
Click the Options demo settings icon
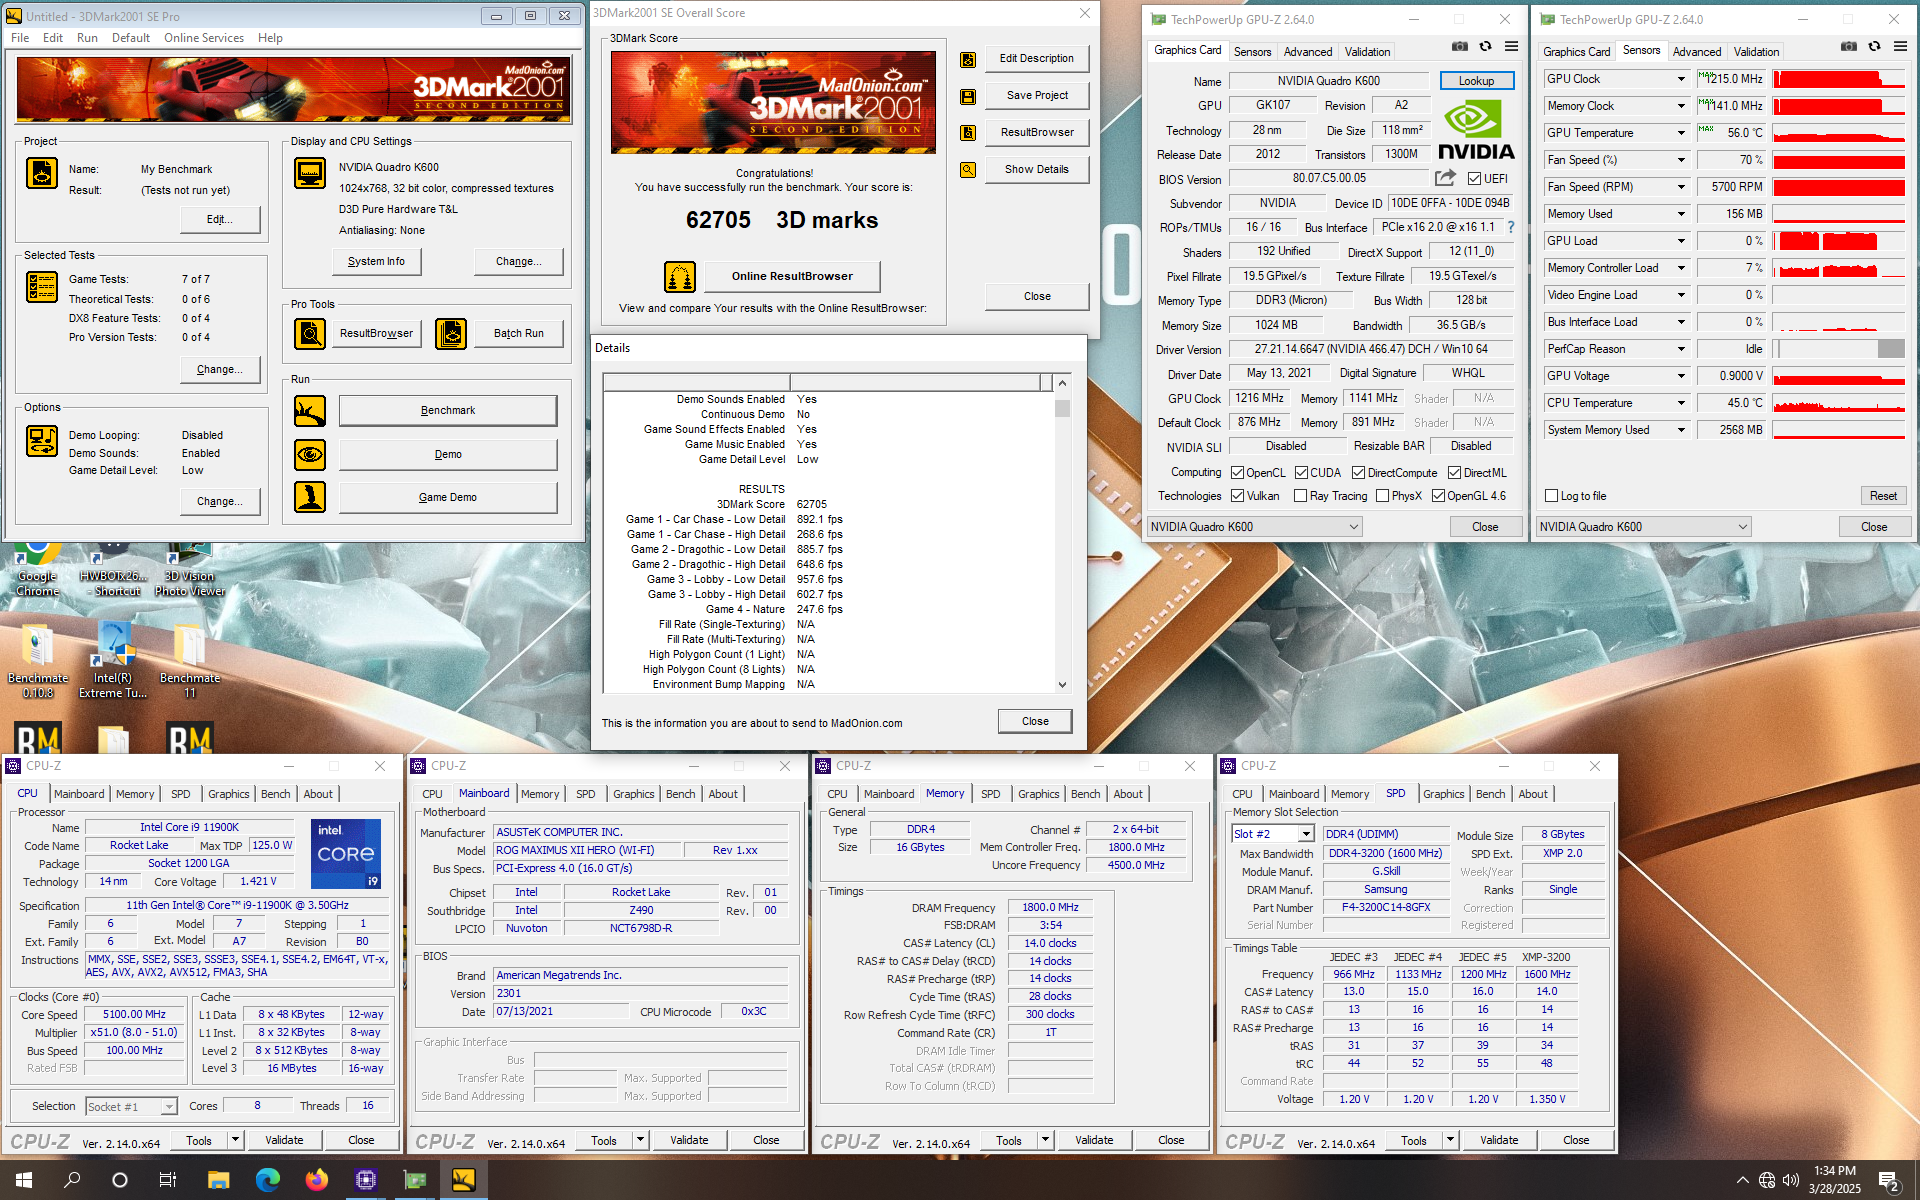click(x=42, y=441)
